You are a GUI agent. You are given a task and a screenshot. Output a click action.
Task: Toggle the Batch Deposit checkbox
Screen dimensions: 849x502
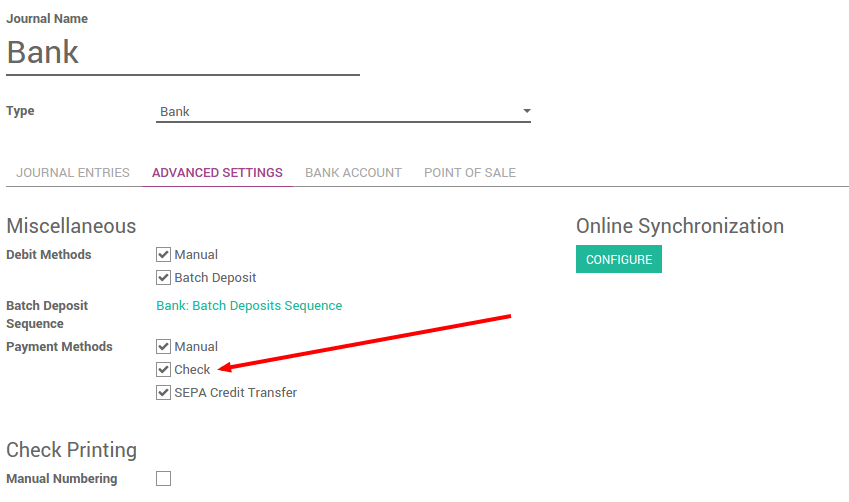pyautogui.click(x=163, y=278)
